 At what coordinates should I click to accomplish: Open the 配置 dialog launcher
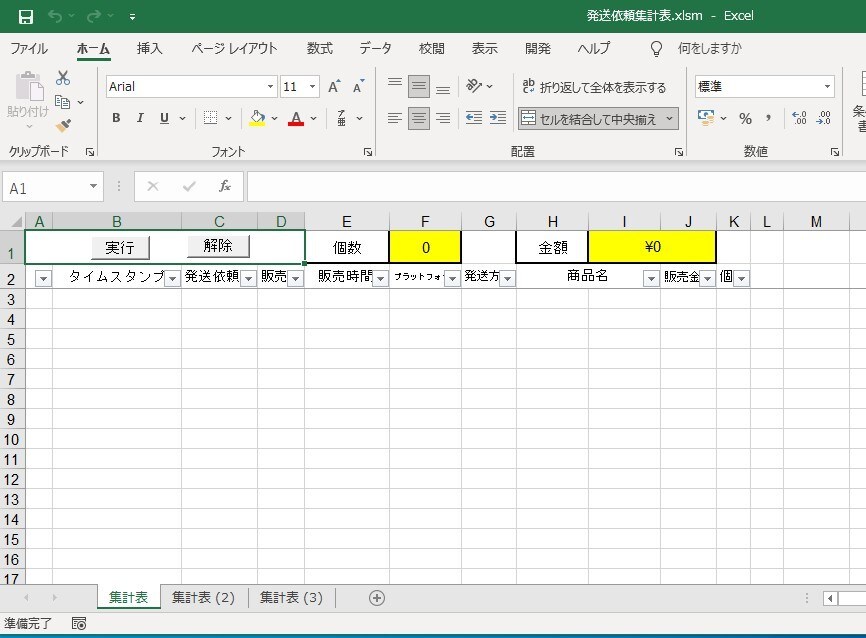[679, 152]
